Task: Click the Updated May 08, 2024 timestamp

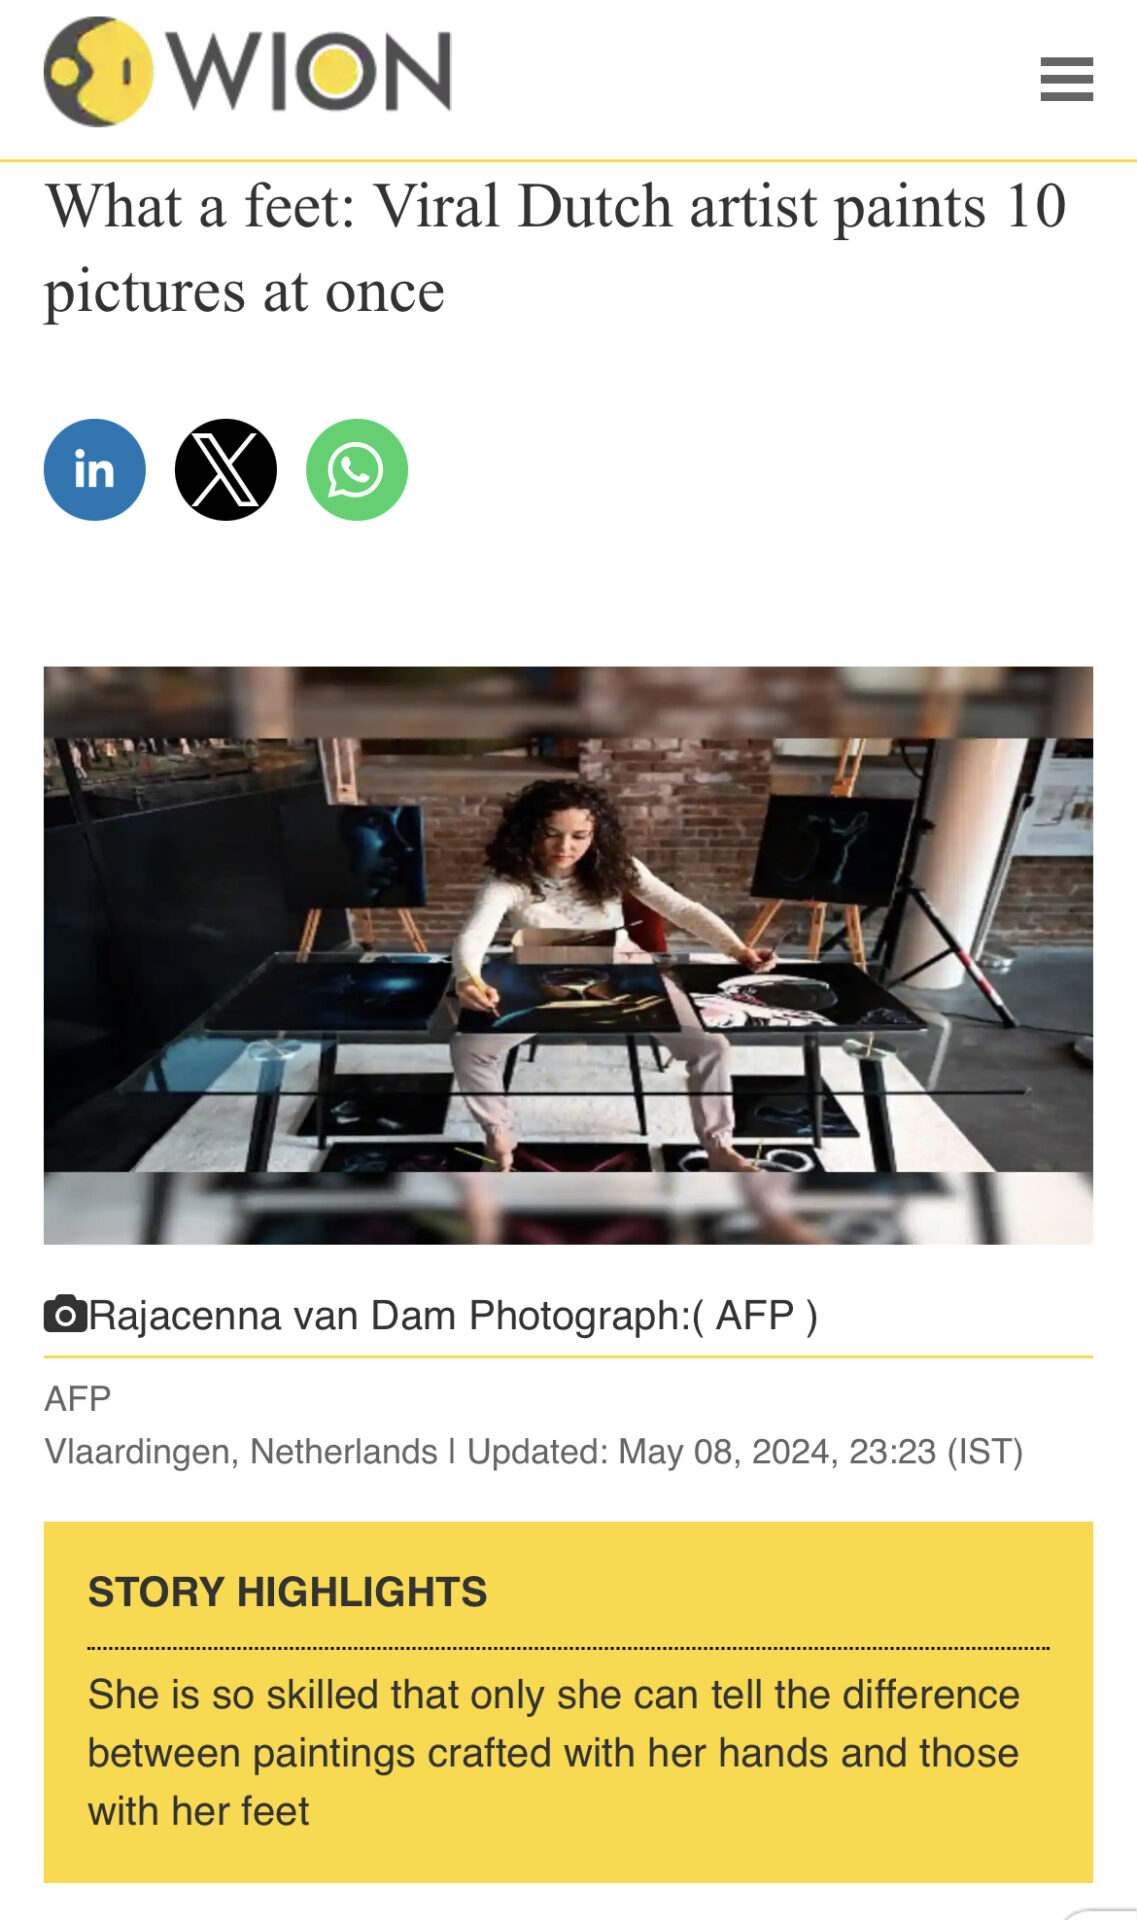Action: coord(745,1451)
